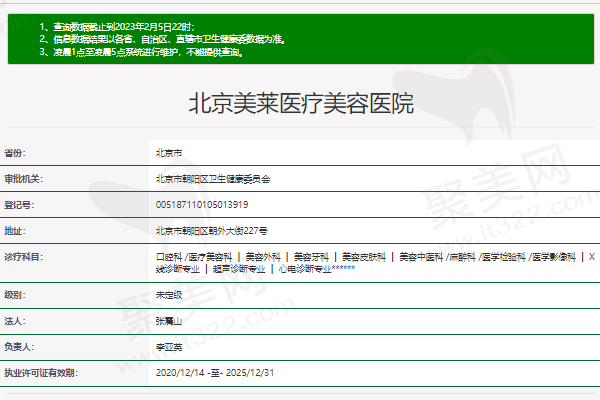Click 医学影像科 in the departments list
Screen dimensions: 600x400
tap(554, 257)
